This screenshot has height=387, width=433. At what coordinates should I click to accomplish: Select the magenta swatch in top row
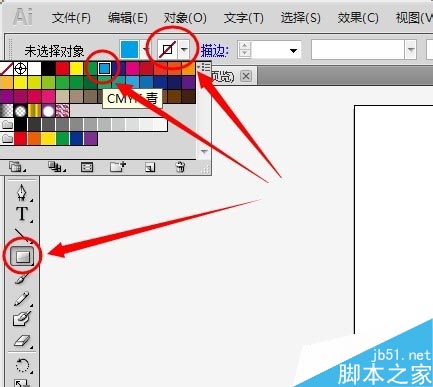[x=132, y=68]
